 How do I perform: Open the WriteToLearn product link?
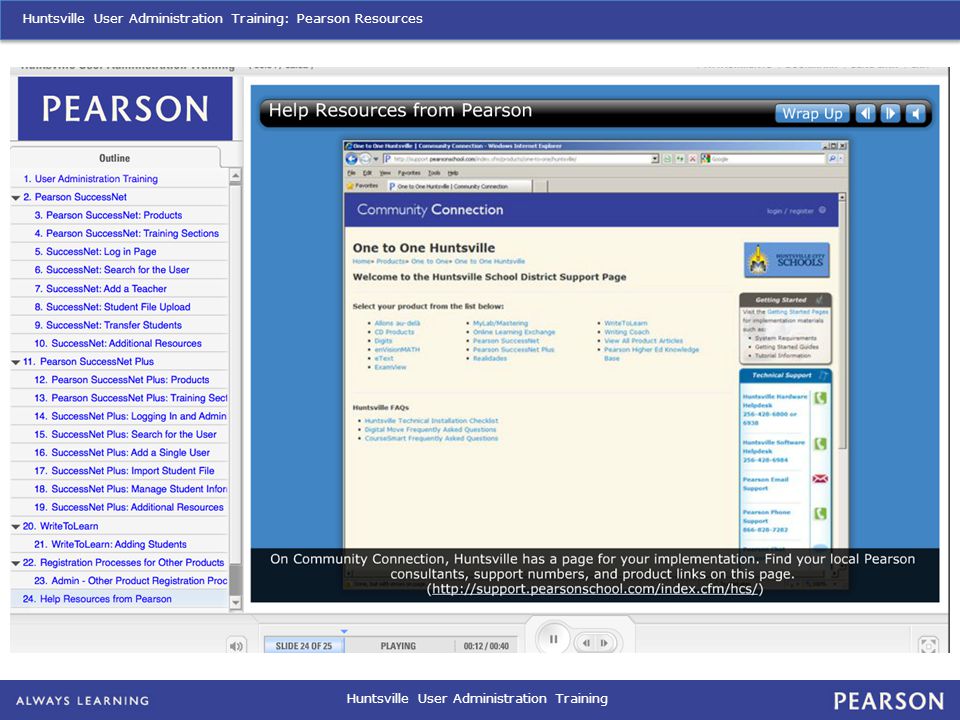[x=626, y=323]
